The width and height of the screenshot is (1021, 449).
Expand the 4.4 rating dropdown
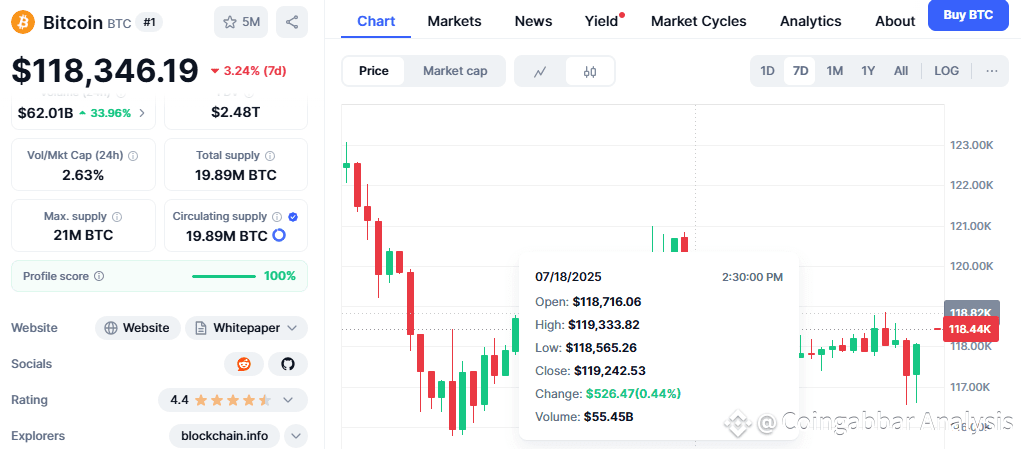(289, 400)
